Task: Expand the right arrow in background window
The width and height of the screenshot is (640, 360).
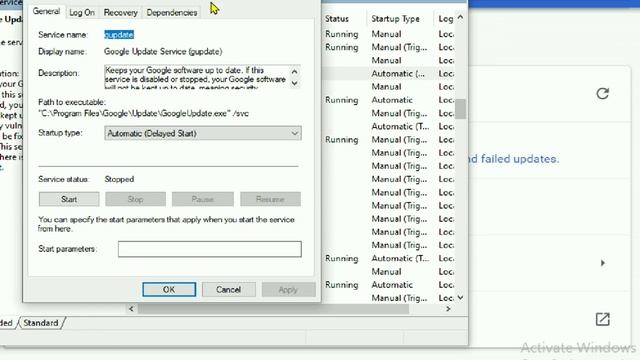Action: point(603,263)
